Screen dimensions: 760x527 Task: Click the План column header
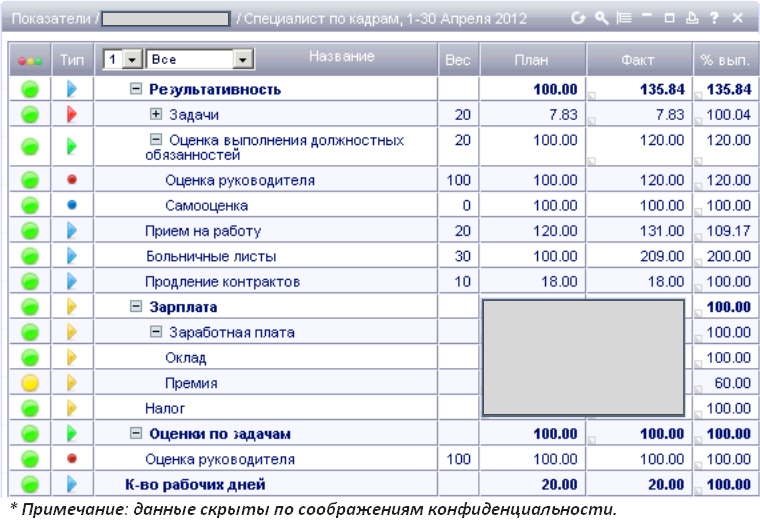[x=532, y=60]
